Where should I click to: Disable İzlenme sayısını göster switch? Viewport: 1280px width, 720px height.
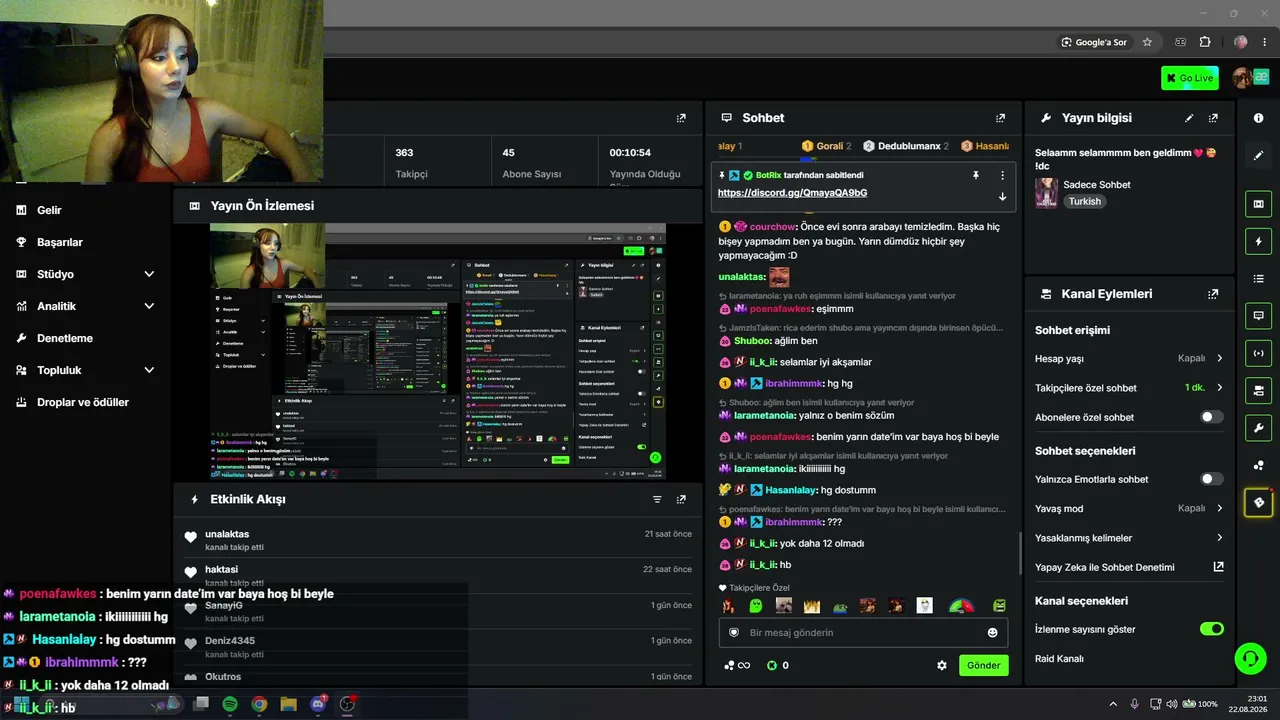(x=1211, y=629)
